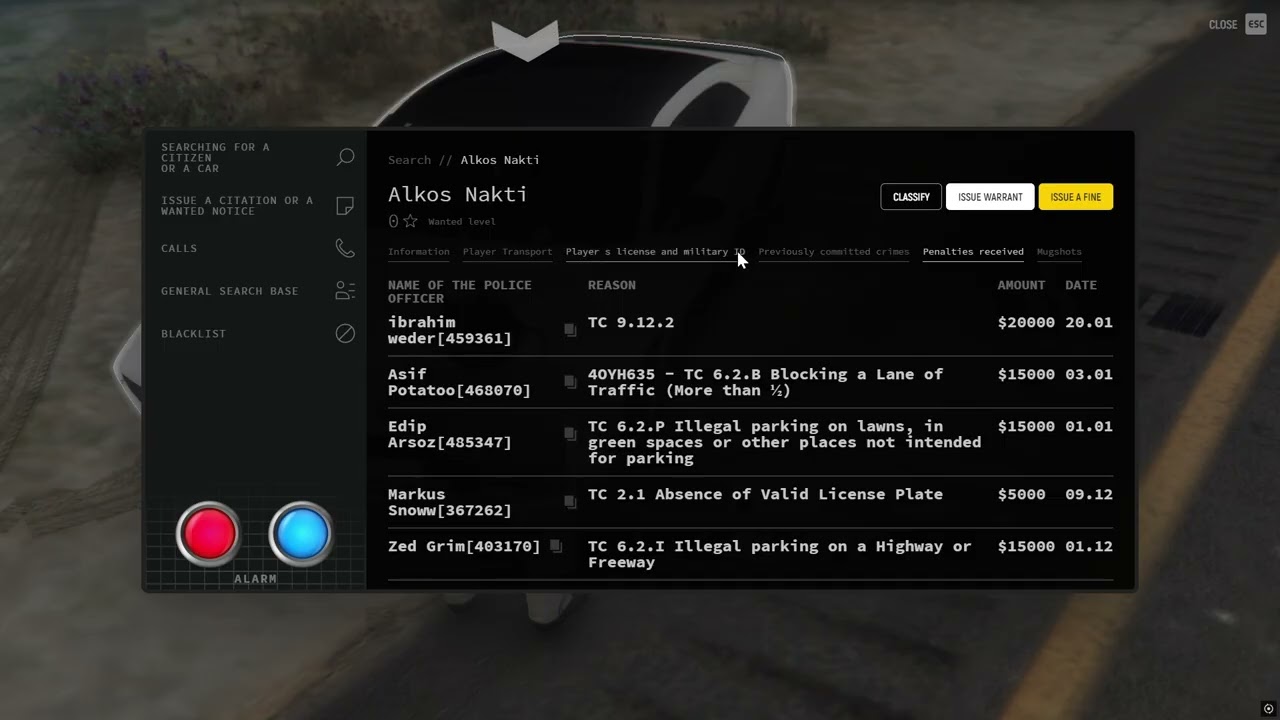Click the $5000 fine amount

click(1022, 494)
